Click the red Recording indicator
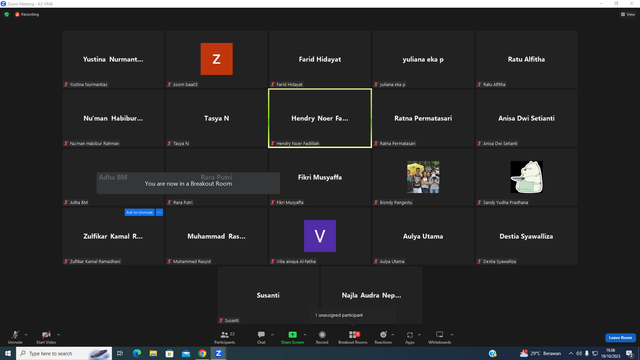 click(x=27, y=14)
